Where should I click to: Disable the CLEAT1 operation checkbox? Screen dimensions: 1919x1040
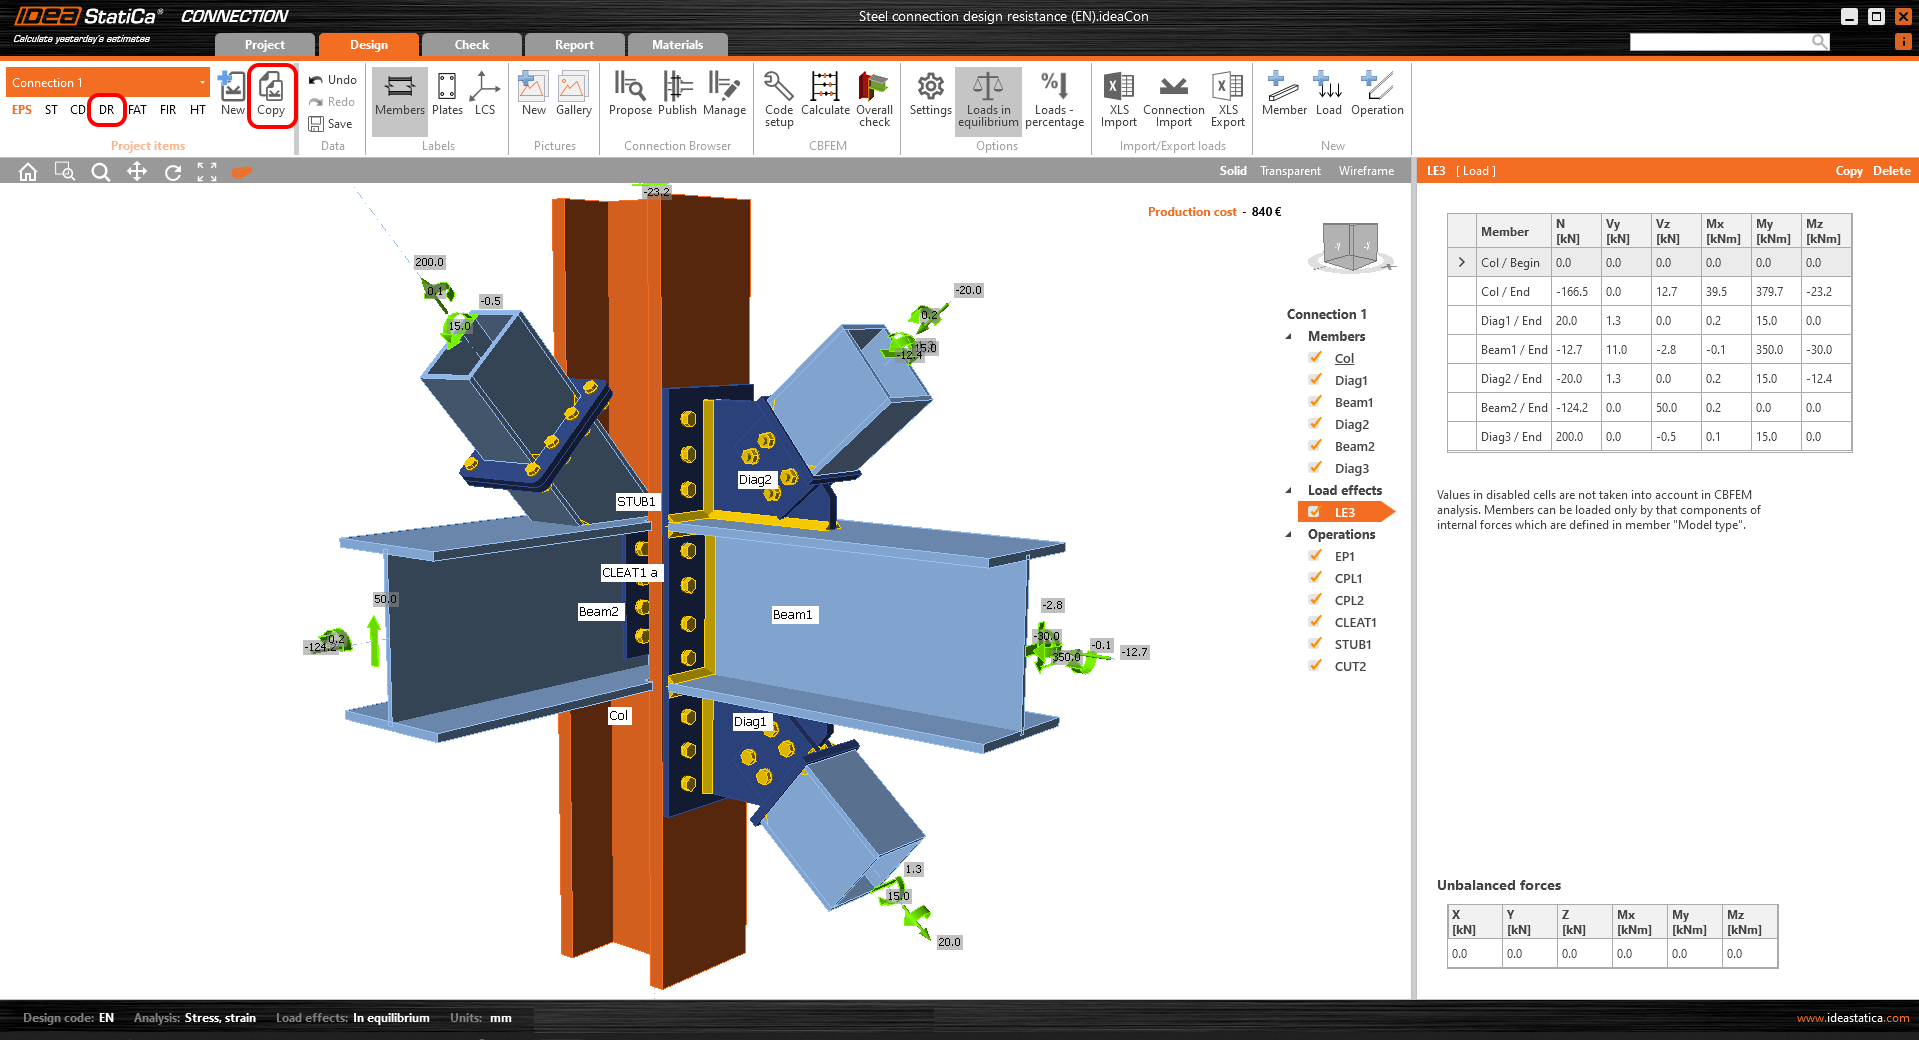pyautogui.click(x=1316, y=622)
